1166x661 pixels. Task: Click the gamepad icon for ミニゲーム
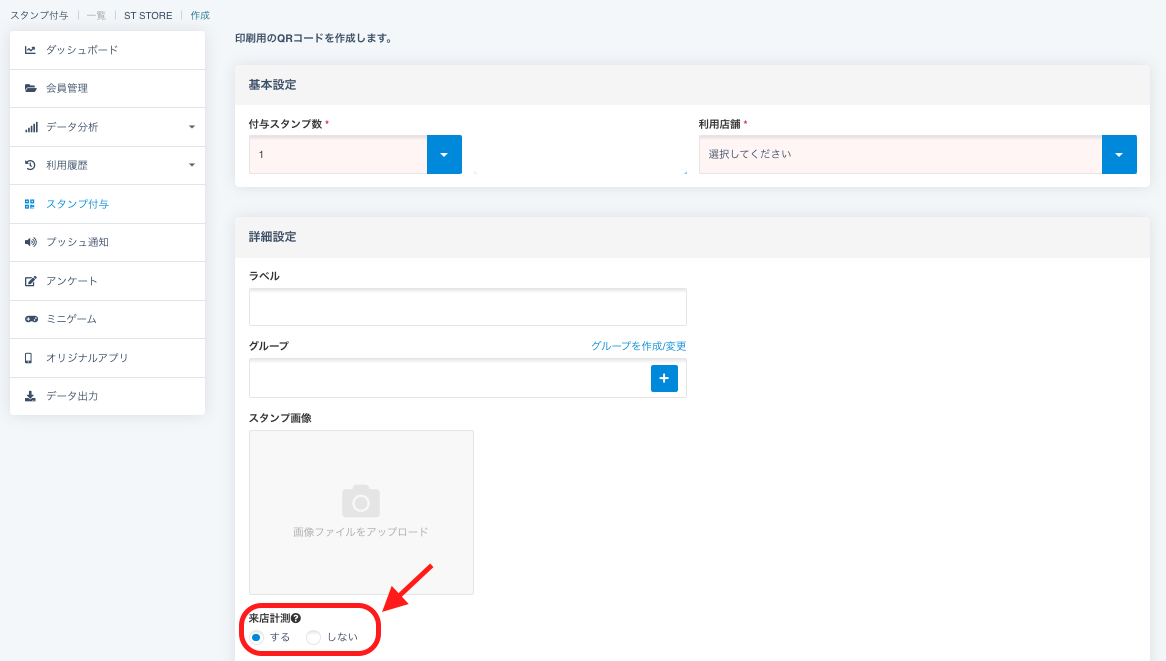[30, 319]
